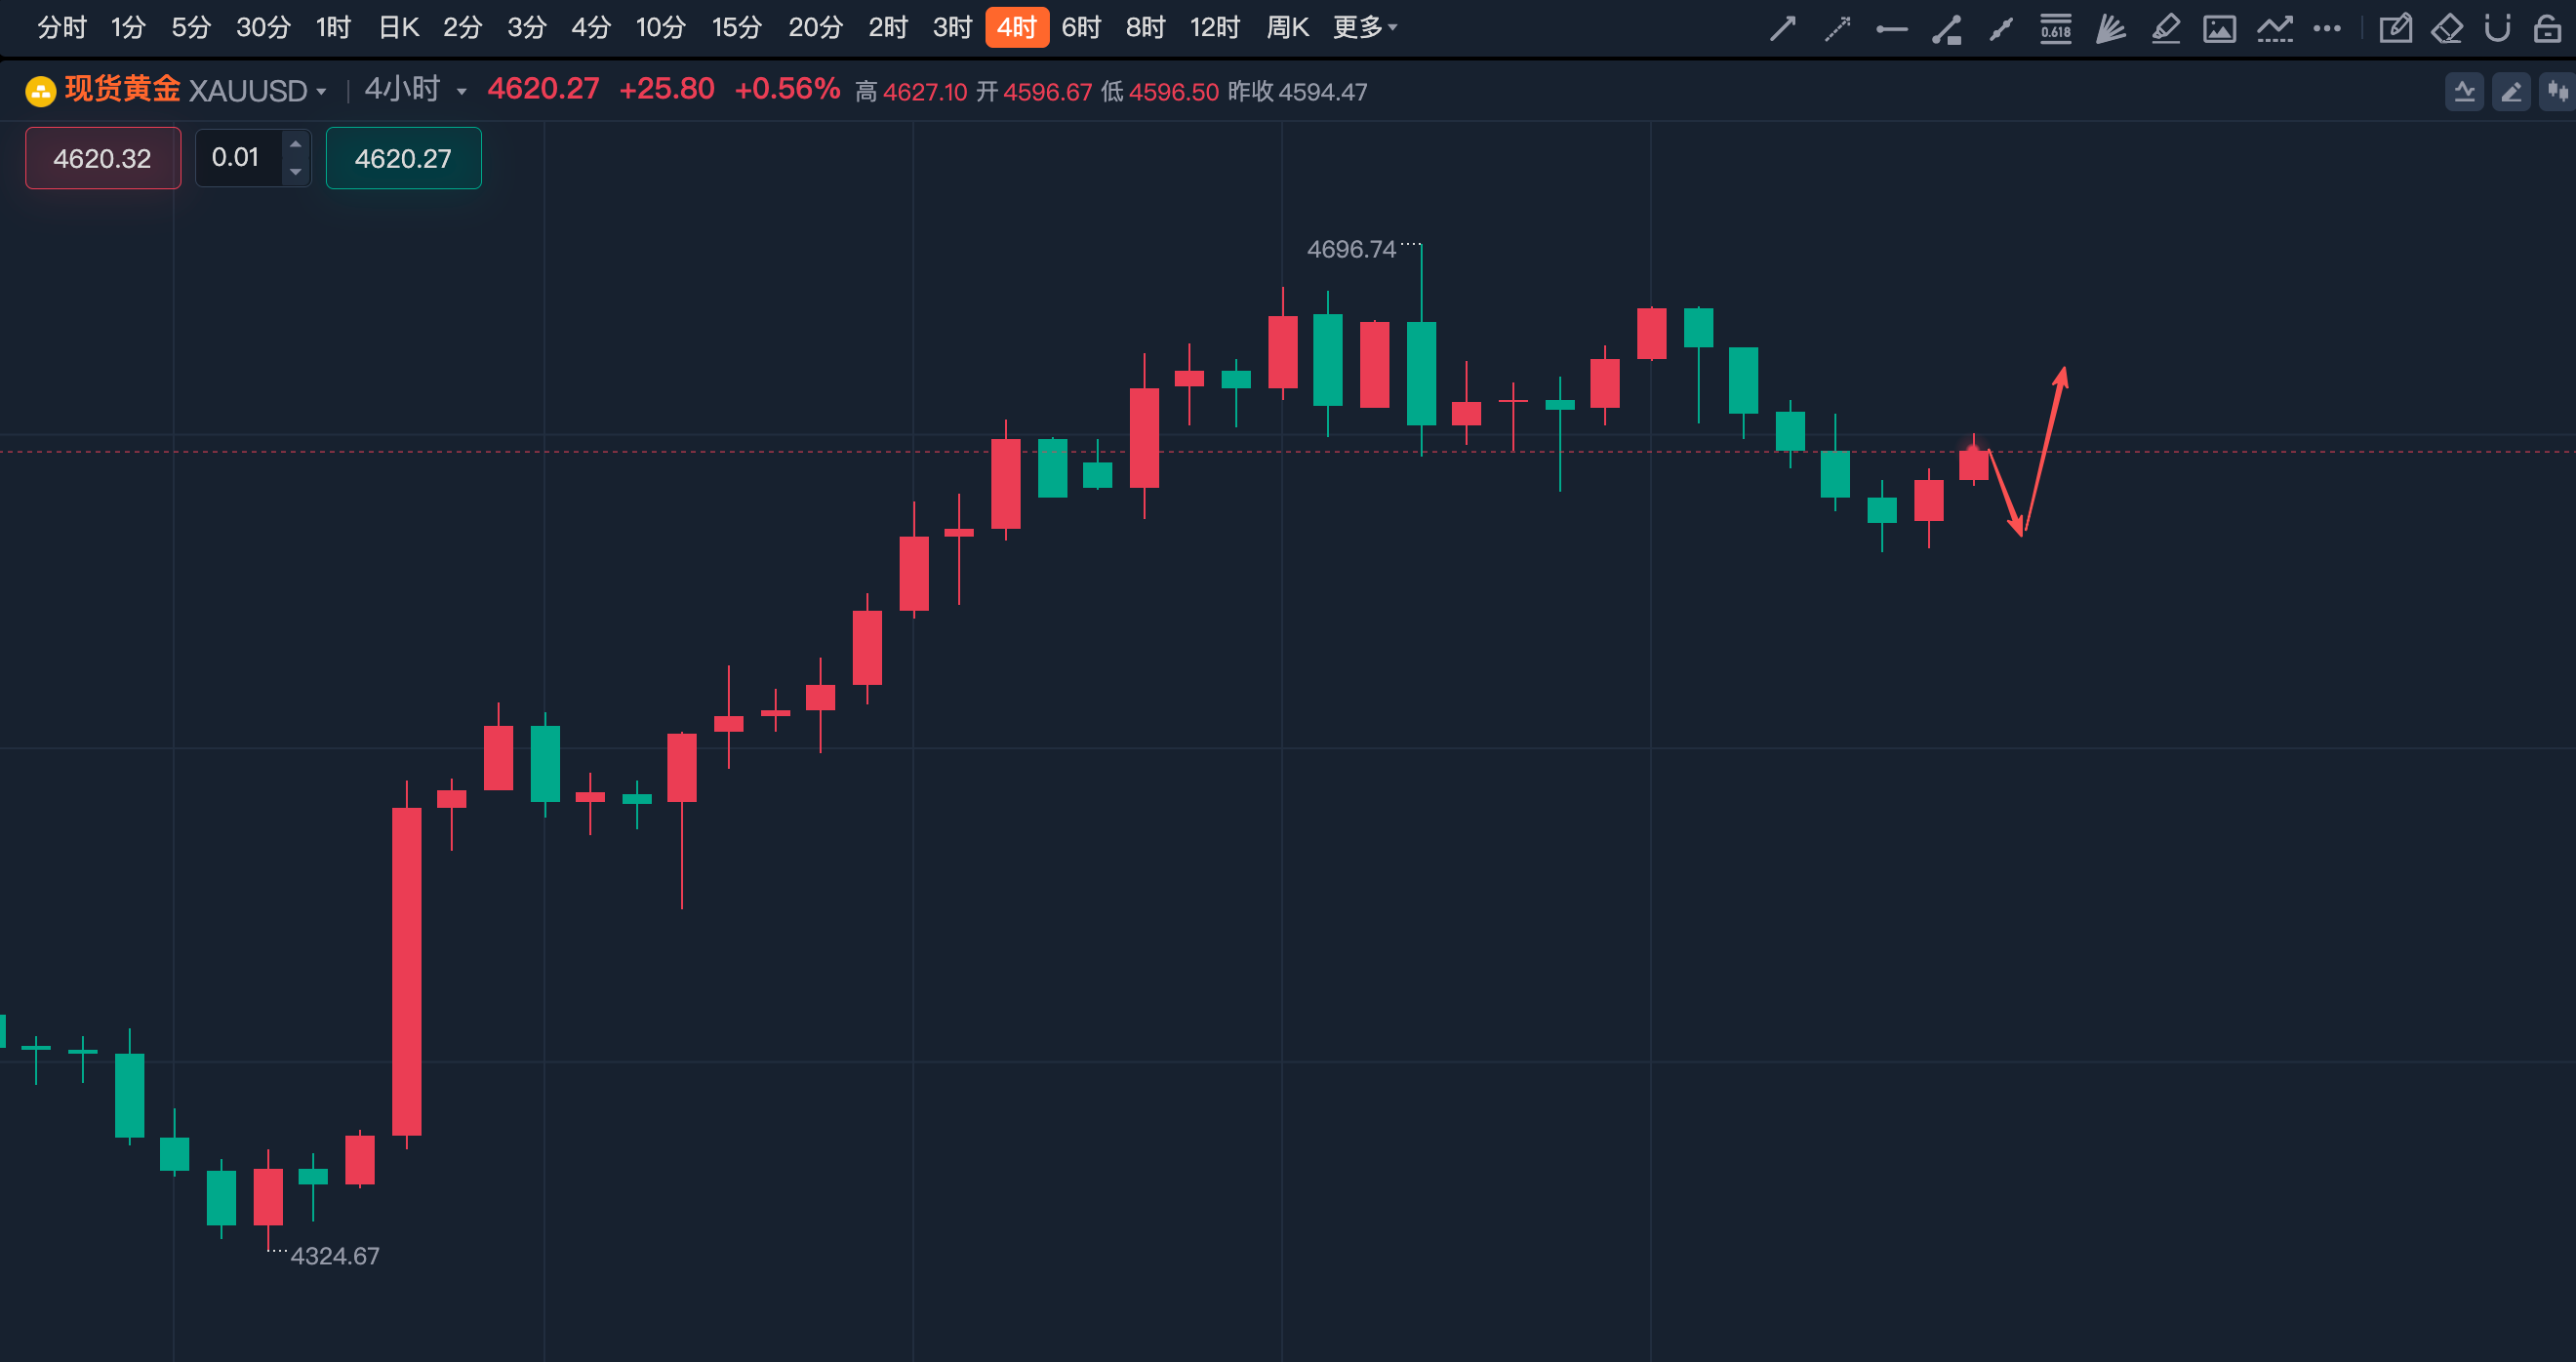2576x1362 pixels.
Task: Open the indicator line icon button
Action: [x=2464, y=92]
